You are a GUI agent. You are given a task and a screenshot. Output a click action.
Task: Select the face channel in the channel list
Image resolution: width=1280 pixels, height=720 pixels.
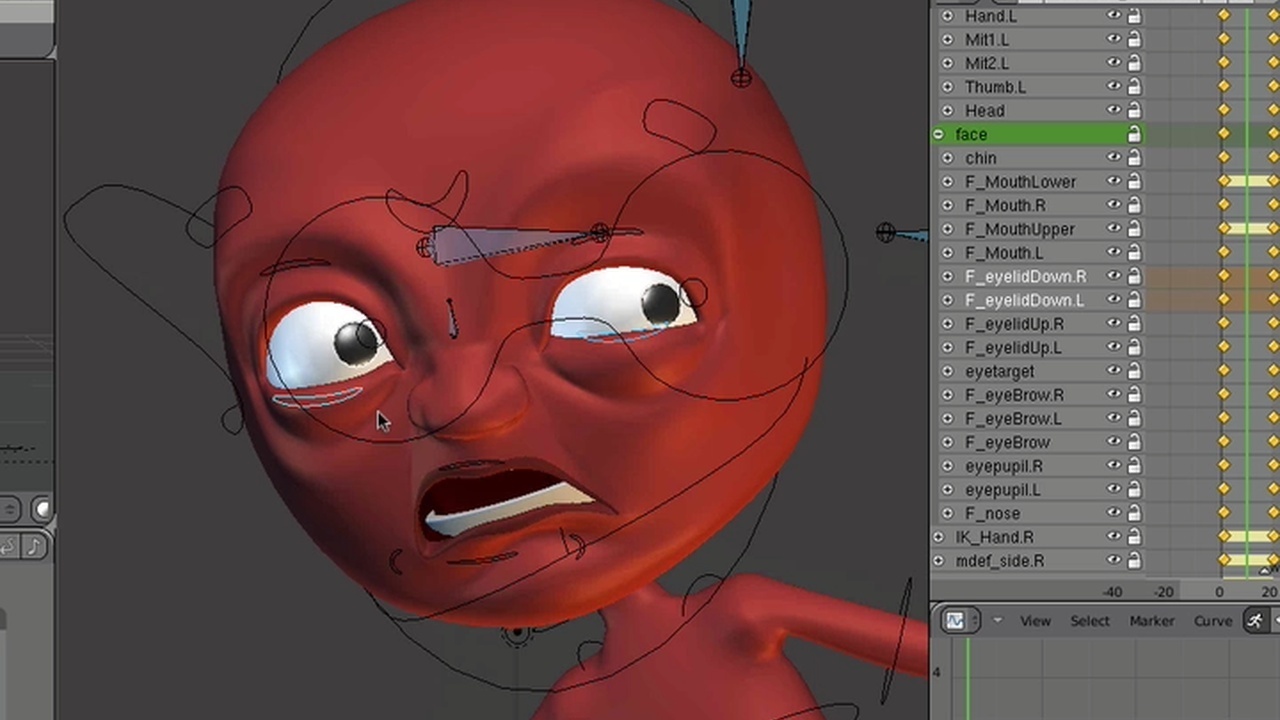(1010, 134)
